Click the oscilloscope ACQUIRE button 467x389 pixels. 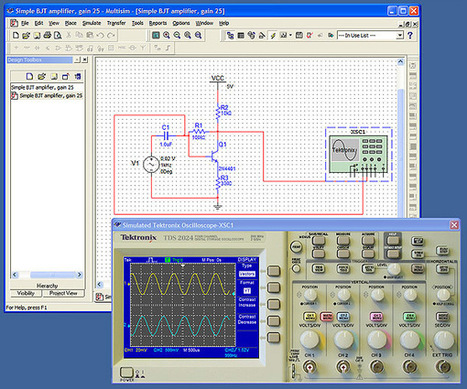coord(368,240)
